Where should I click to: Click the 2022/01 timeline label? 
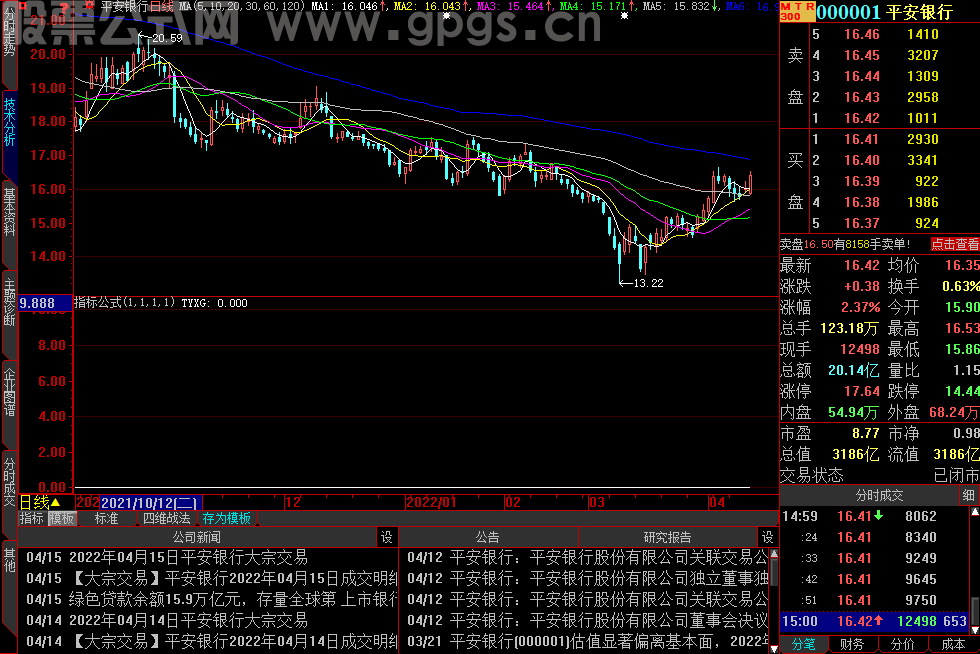click(x=431, y=502)
